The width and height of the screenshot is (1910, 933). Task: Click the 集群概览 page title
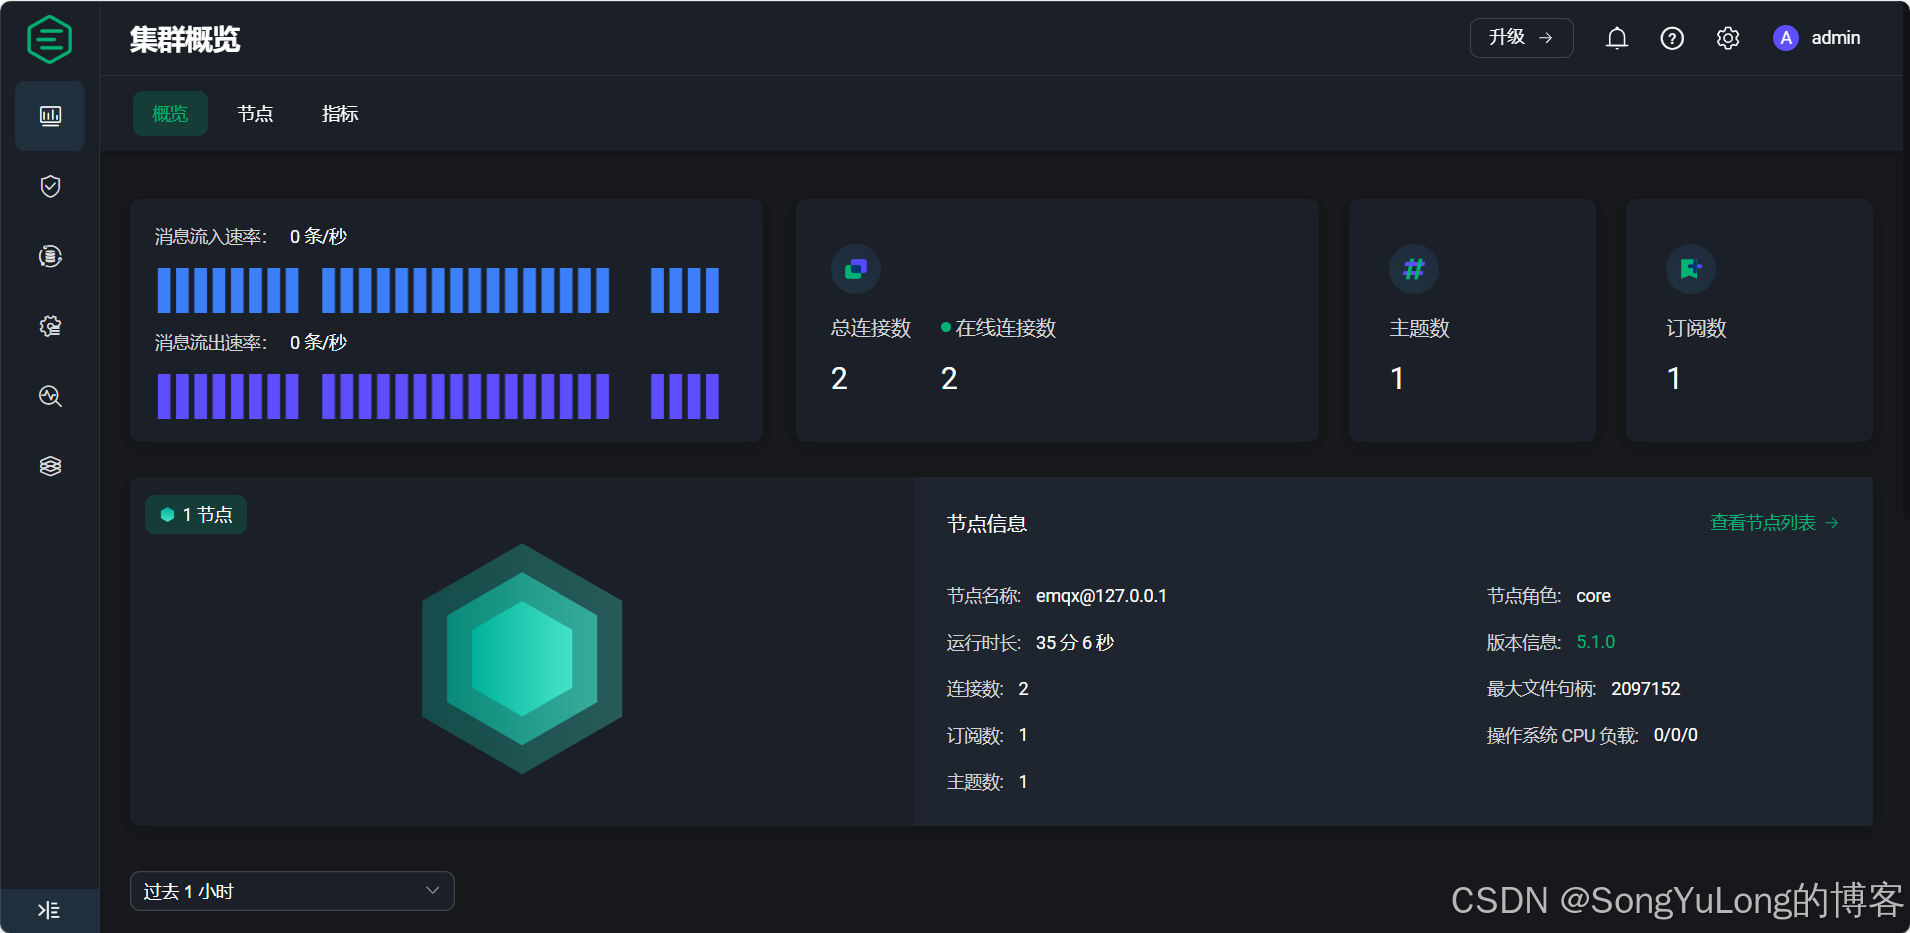[185, 40]
